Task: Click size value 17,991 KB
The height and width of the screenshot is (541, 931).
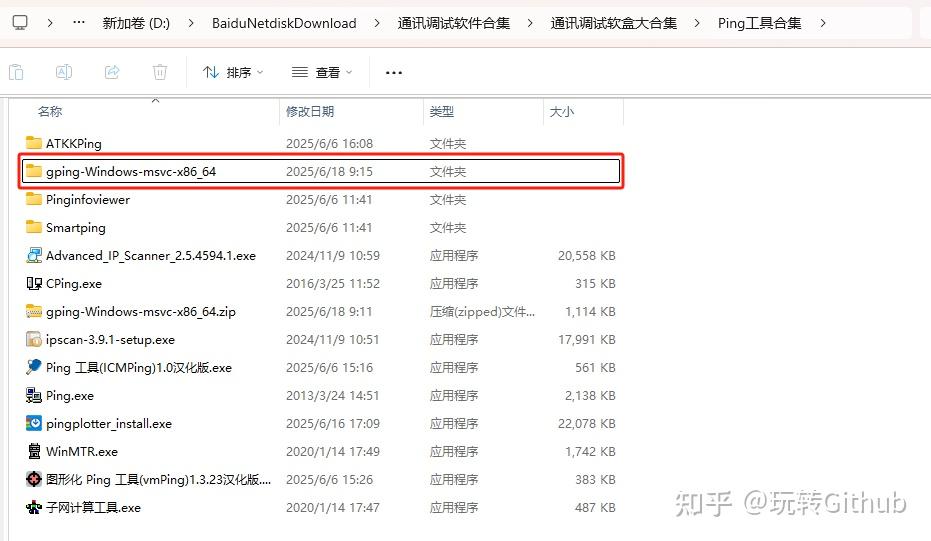Action: tap(587, 339)
